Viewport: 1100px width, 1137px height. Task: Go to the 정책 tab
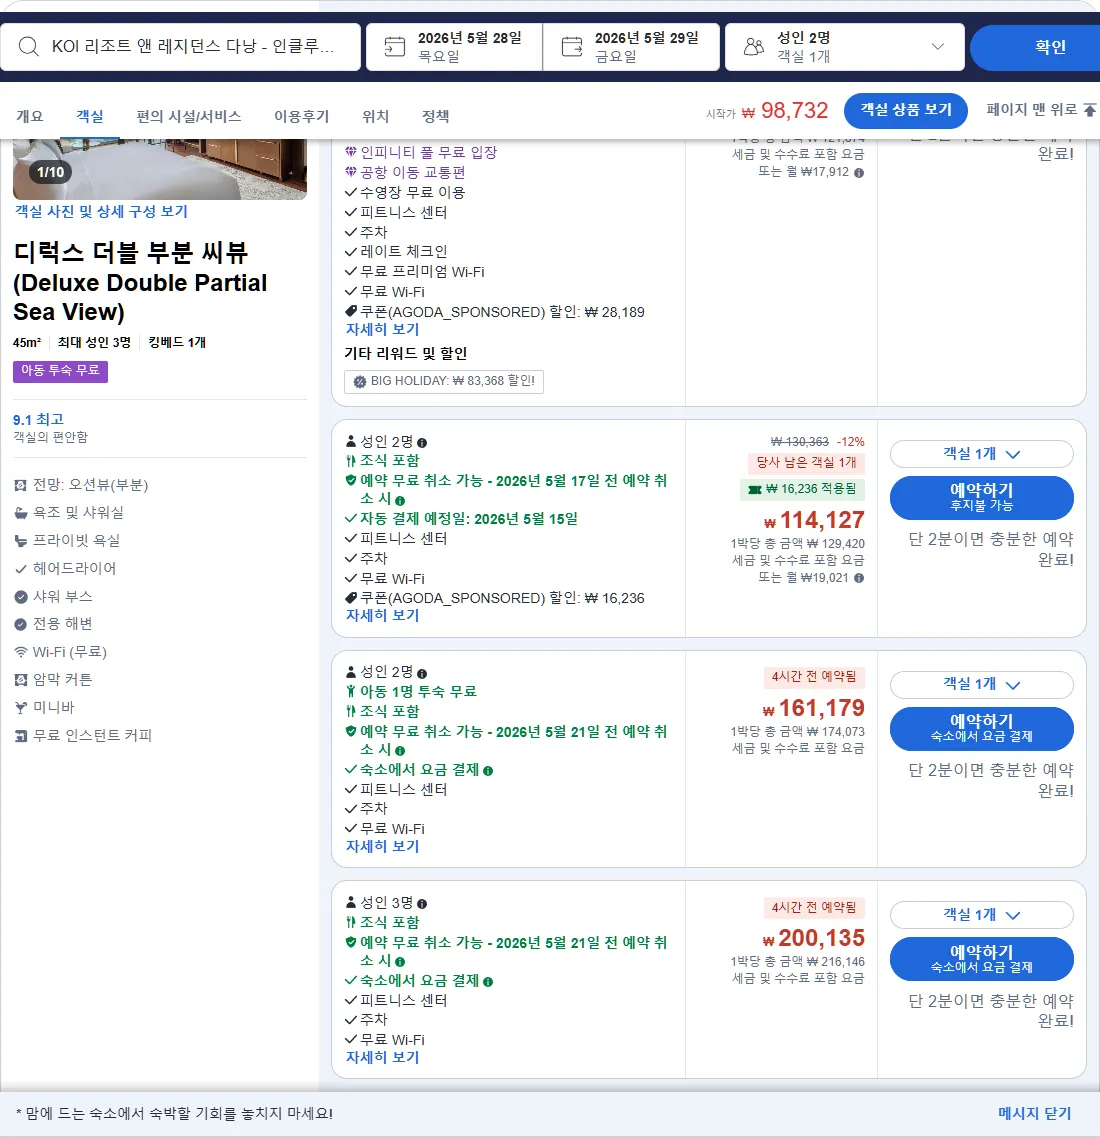[436, 116]
